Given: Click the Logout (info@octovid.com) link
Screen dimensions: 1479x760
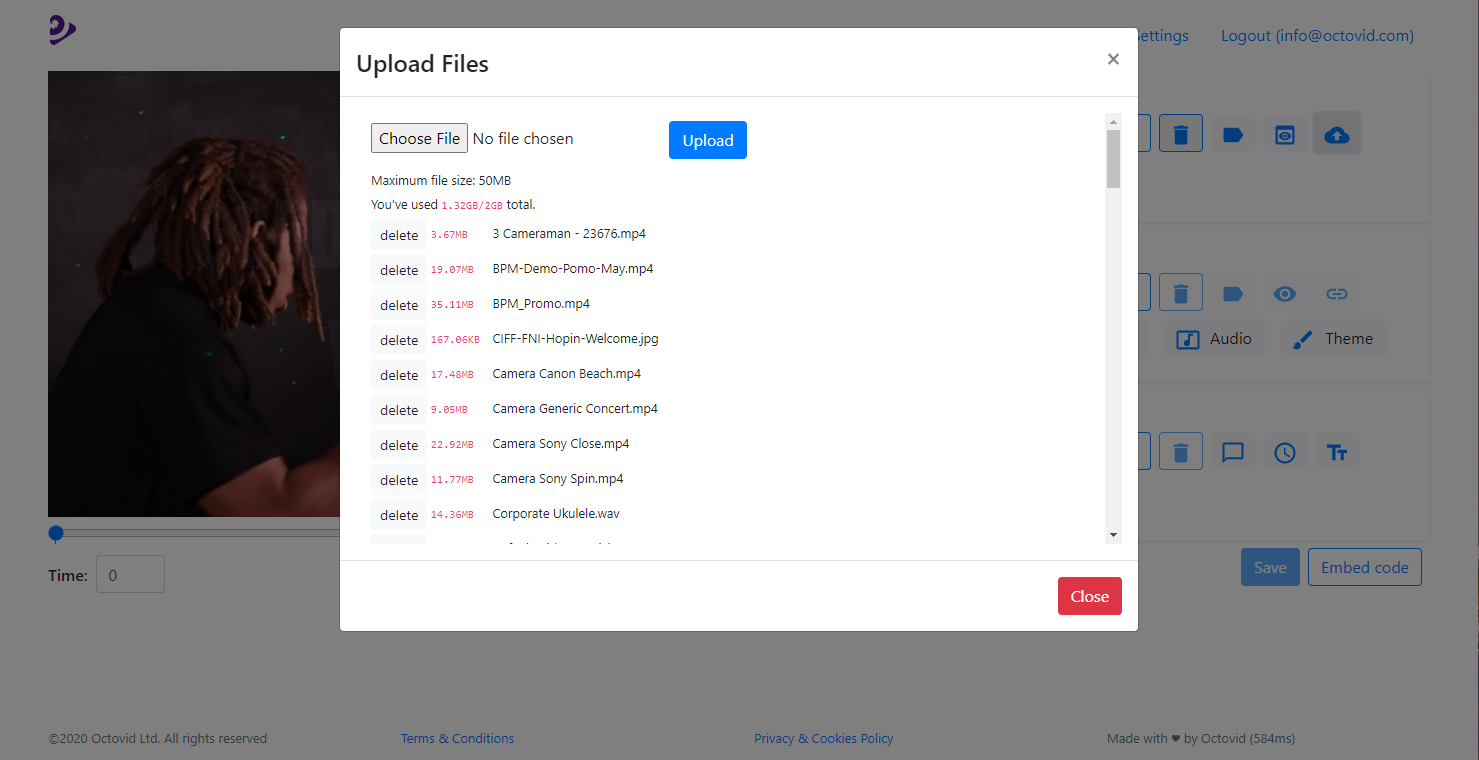Looking at the screenshot, I should [1317, 36].
